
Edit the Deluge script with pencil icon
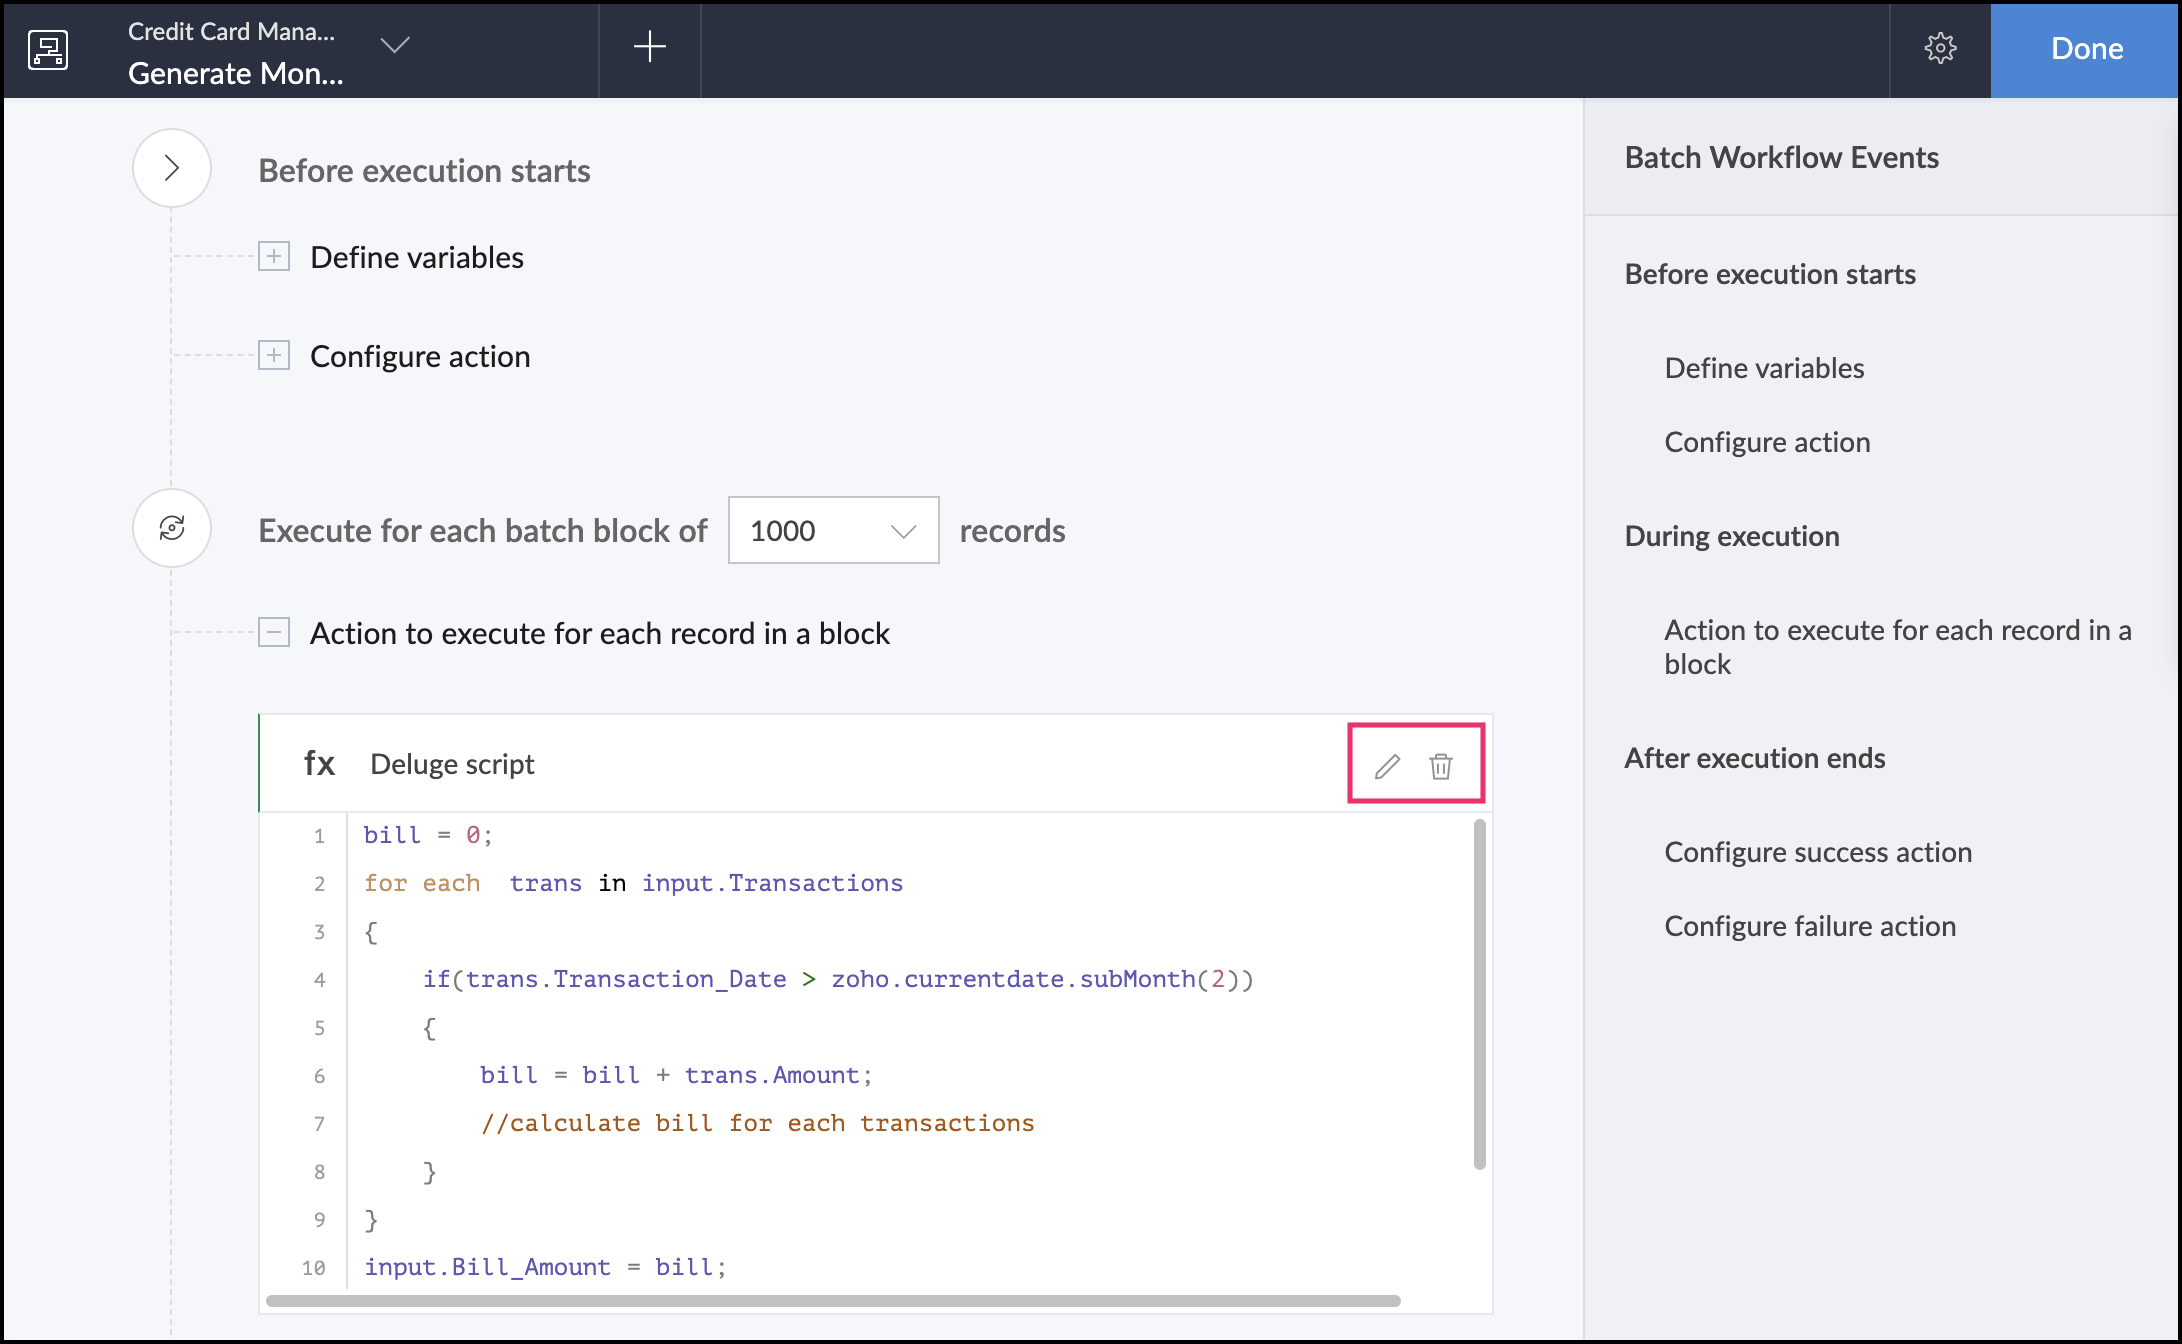[x=1387, y=766]
